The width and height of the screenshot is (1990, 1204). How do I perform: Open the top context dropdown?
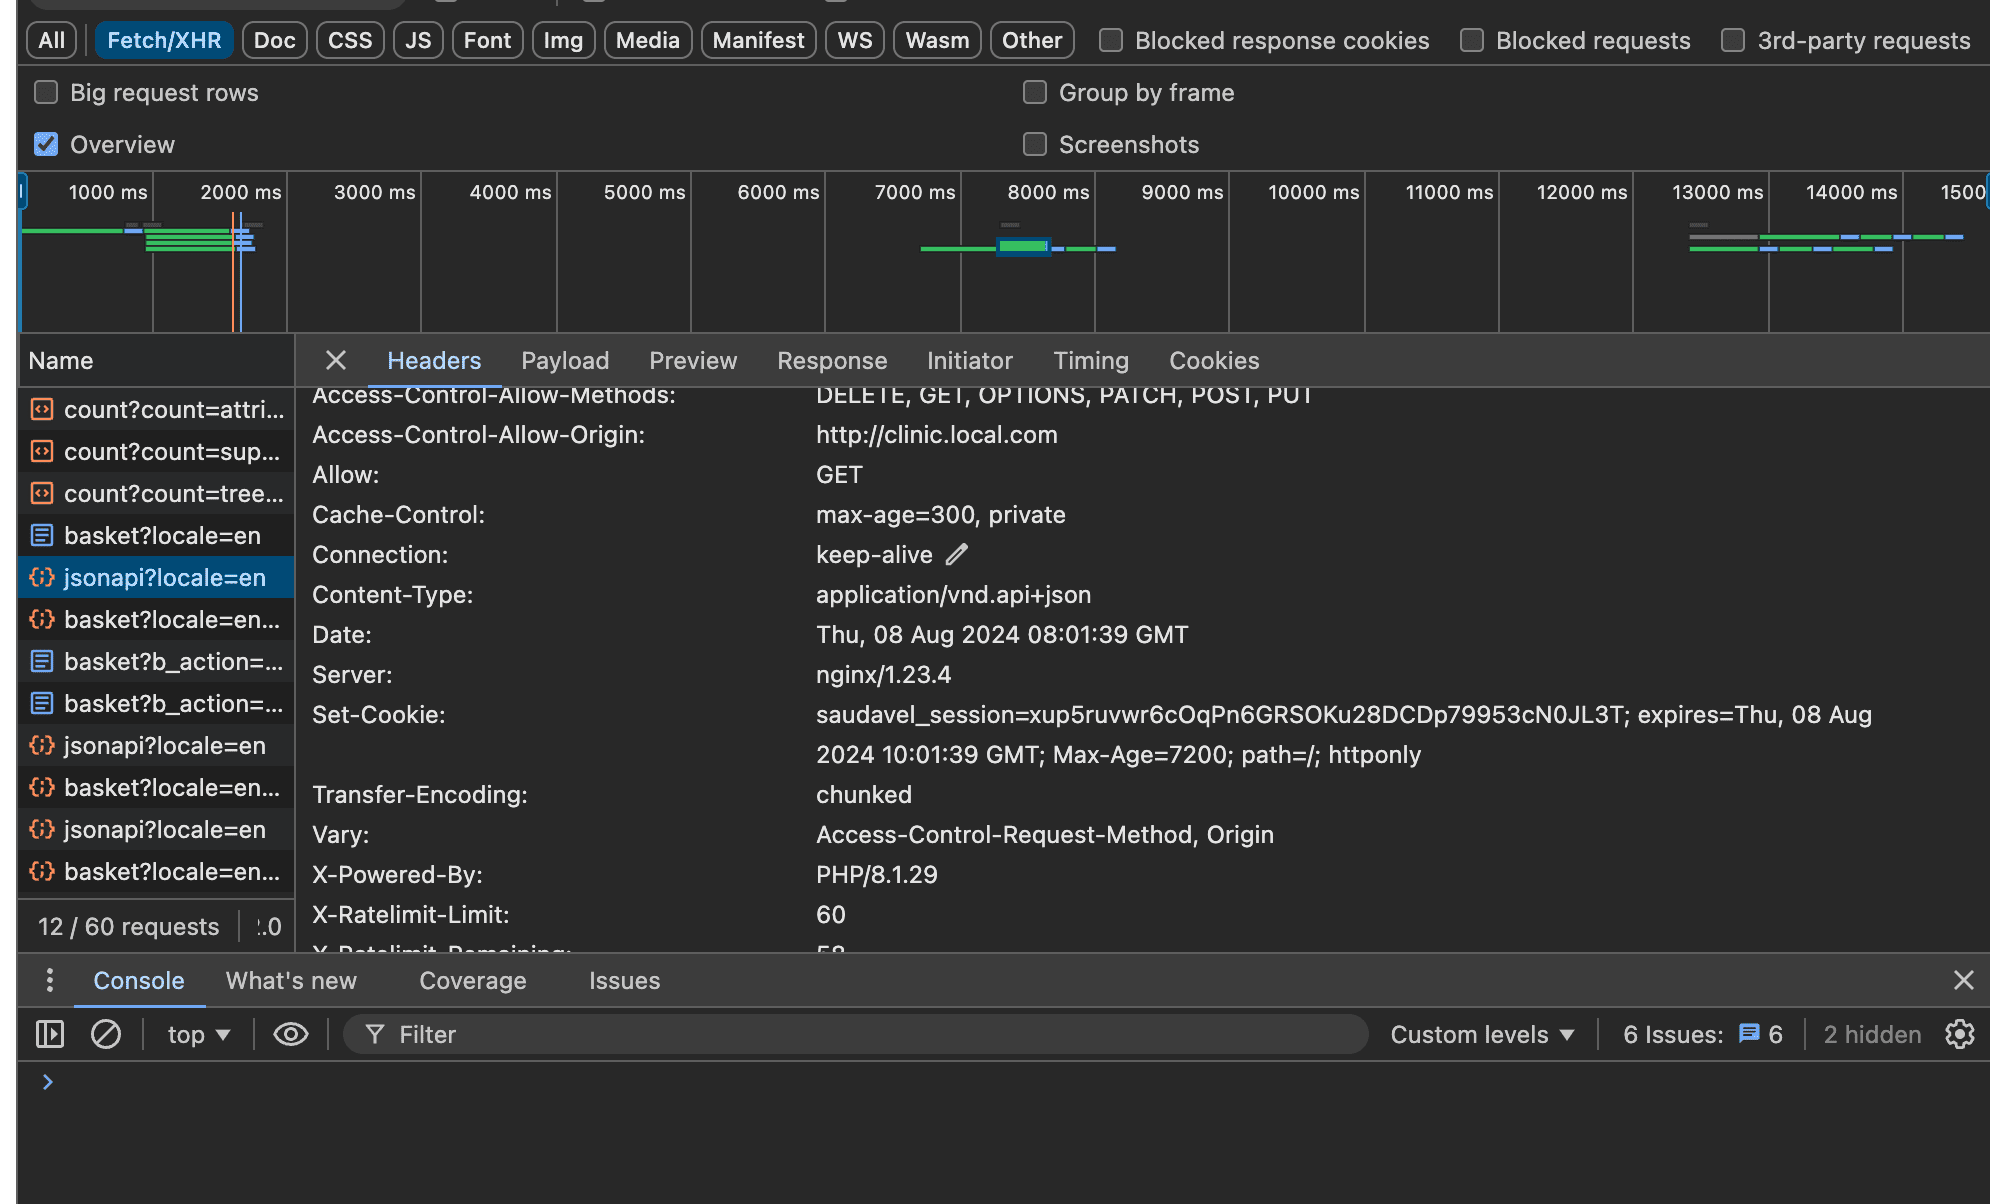pyautogui.click(x=199, y=1034)
